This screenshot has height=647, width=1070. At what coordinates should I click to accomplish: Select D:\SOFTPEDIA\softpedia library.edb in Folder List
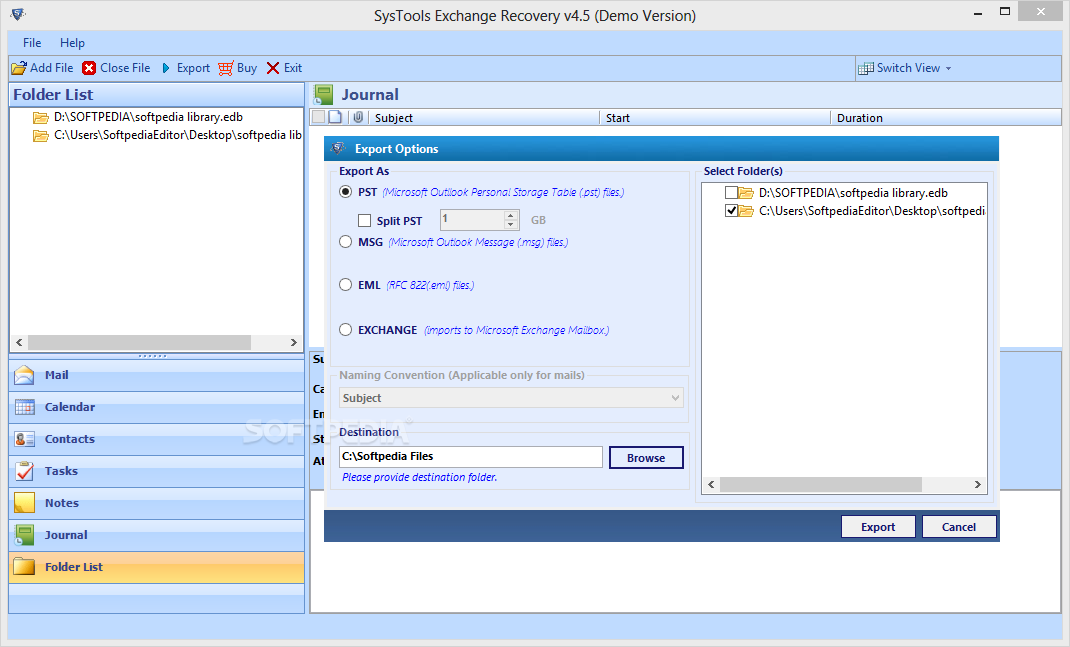148,117
